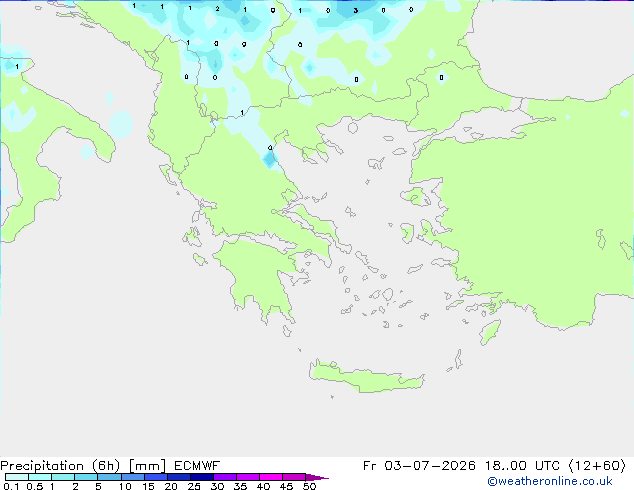This screenshot has height=490, width=634.
Task: Pick the legend swatch between 15 and 20
Action: coord(155,477)
